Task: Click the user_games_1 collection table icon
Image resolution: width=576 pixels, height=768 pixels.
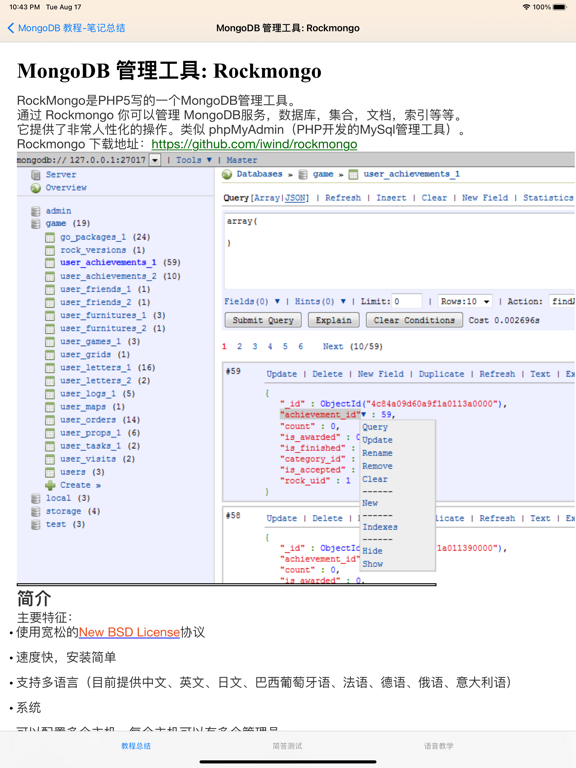Action: pos(50,341)
